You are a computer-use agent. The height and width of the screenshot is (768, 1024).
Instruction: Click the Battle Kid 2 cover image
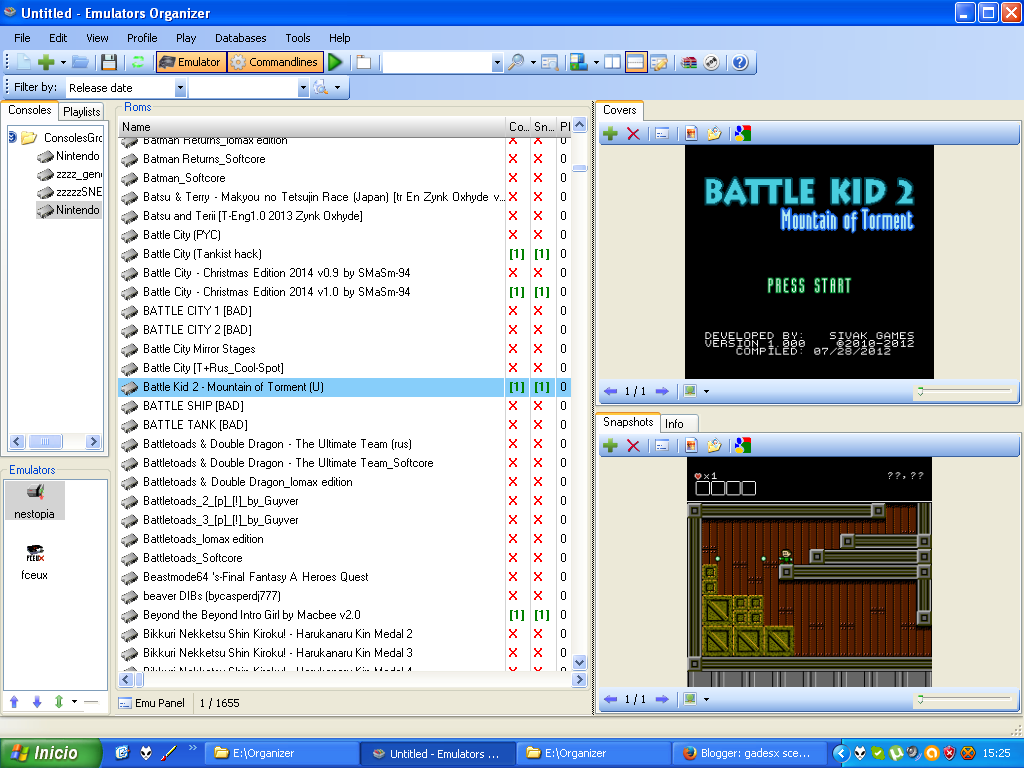pos(809,261)
